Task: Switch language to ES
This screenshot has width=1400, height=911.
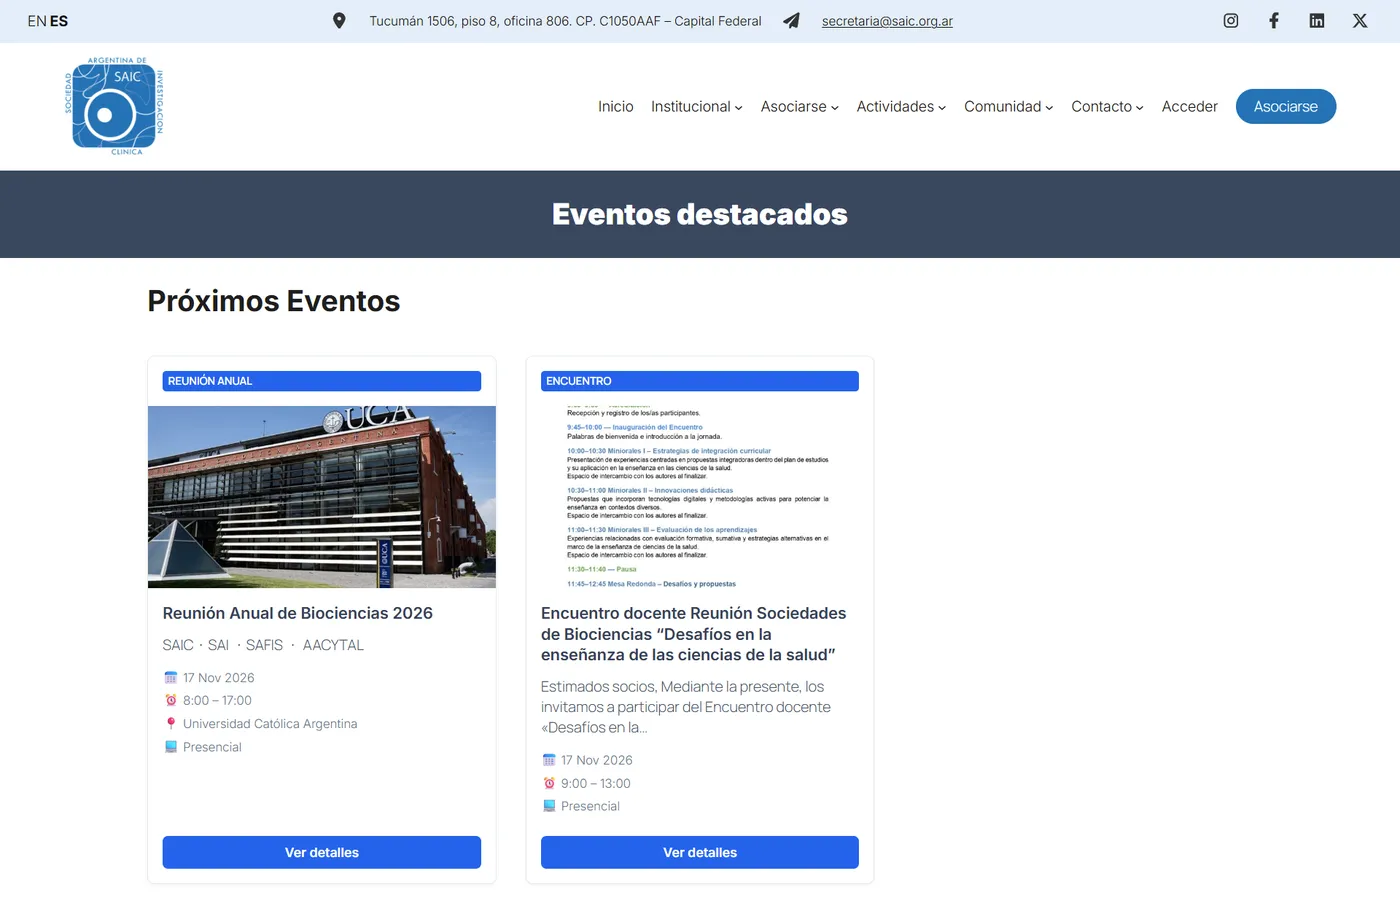Action: pyautogui.click(x=59, y=21)
